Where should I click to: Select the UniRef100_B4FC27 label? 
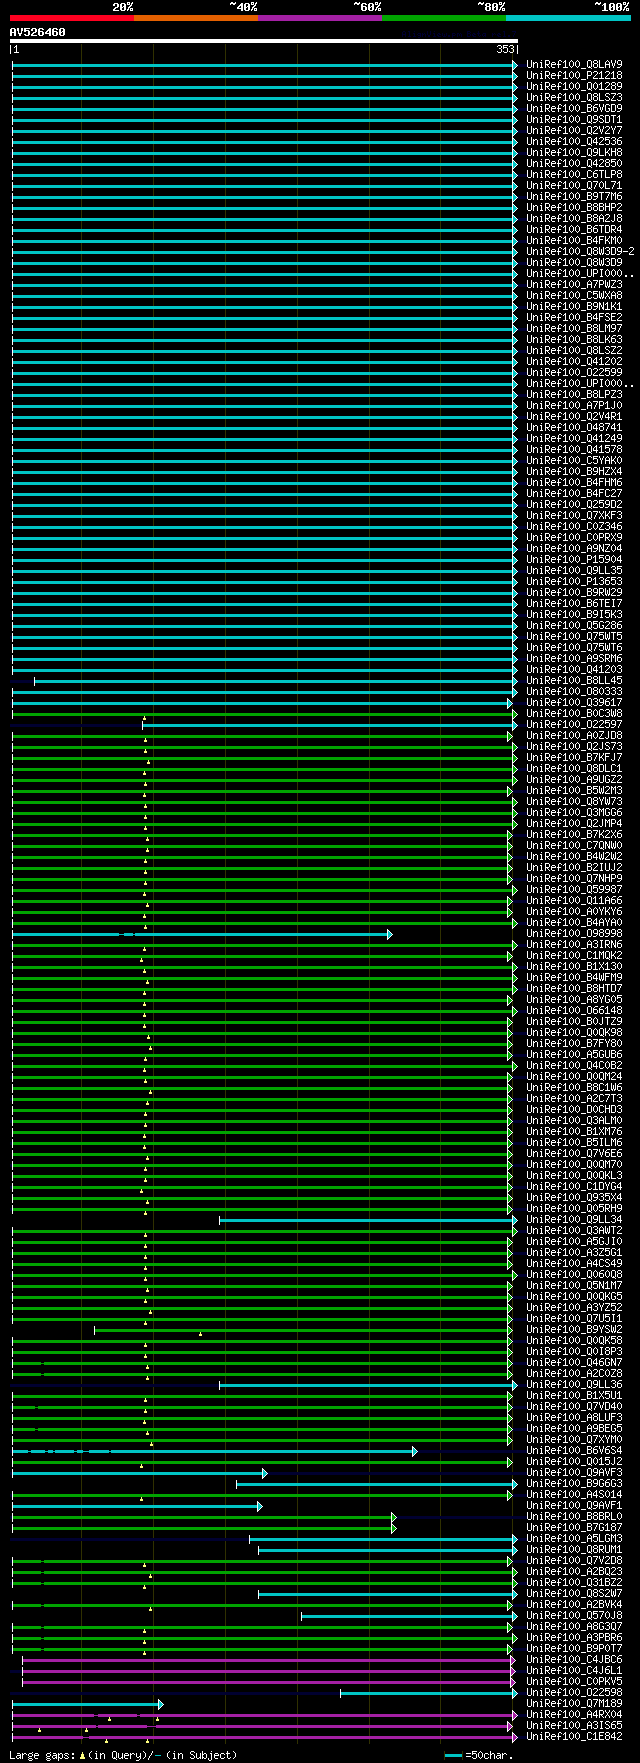tap(574, 493)
